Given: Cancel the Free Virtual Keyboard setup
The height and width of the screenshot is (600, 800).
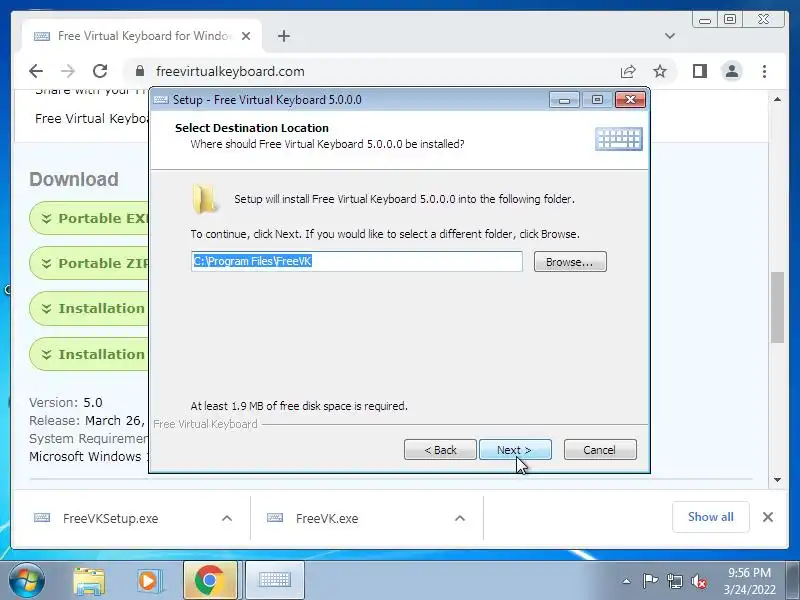Looking at the screenshot, I should (x=600, y=449).
